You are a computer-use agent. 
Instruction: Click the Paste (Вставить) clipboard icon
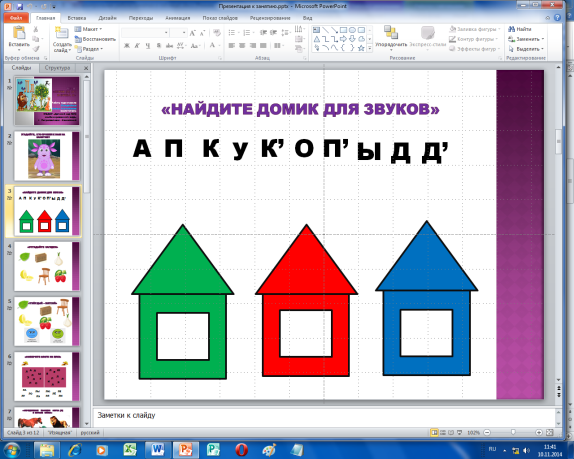point(19,33)
